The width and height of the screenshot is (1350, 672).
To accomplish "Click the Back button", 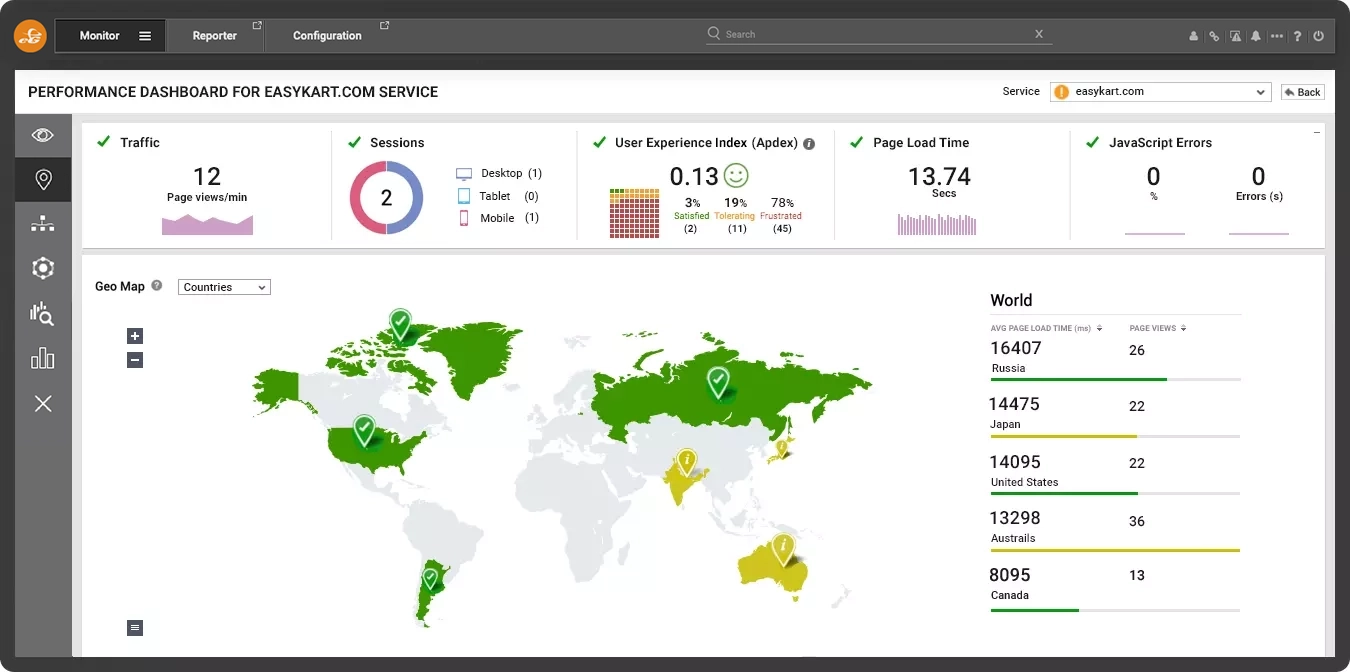I will (1303, 92).
